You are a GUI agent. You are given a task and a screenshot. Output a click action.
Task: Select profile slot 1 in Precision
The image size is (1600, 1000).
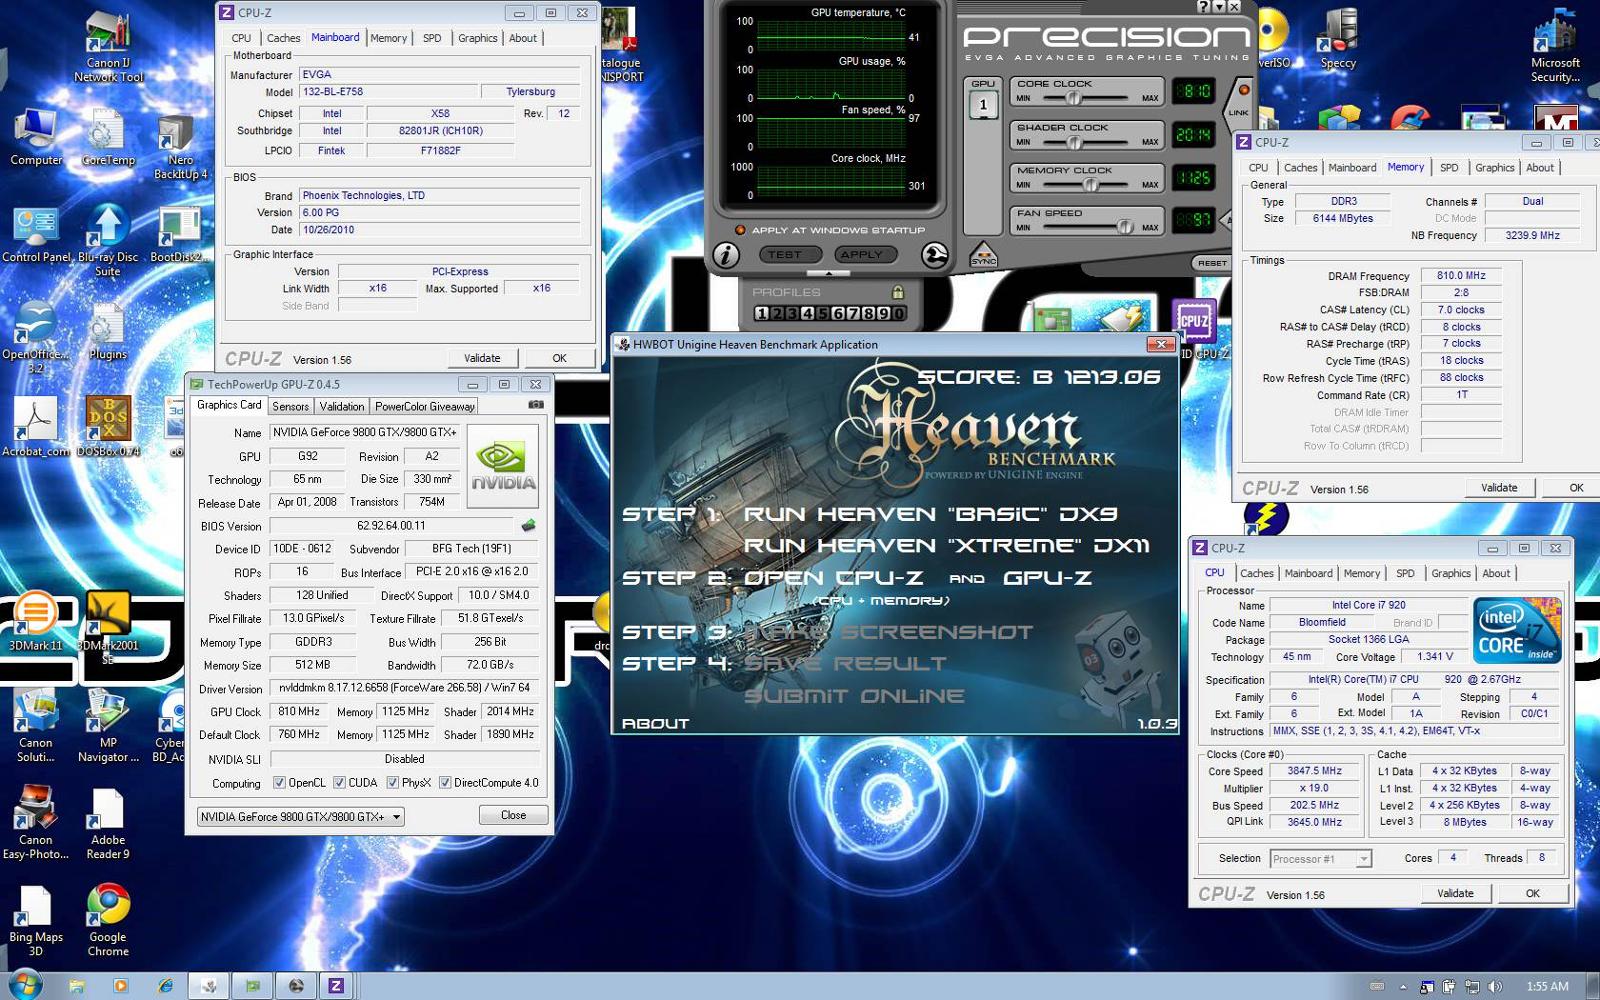pos(762,313)
